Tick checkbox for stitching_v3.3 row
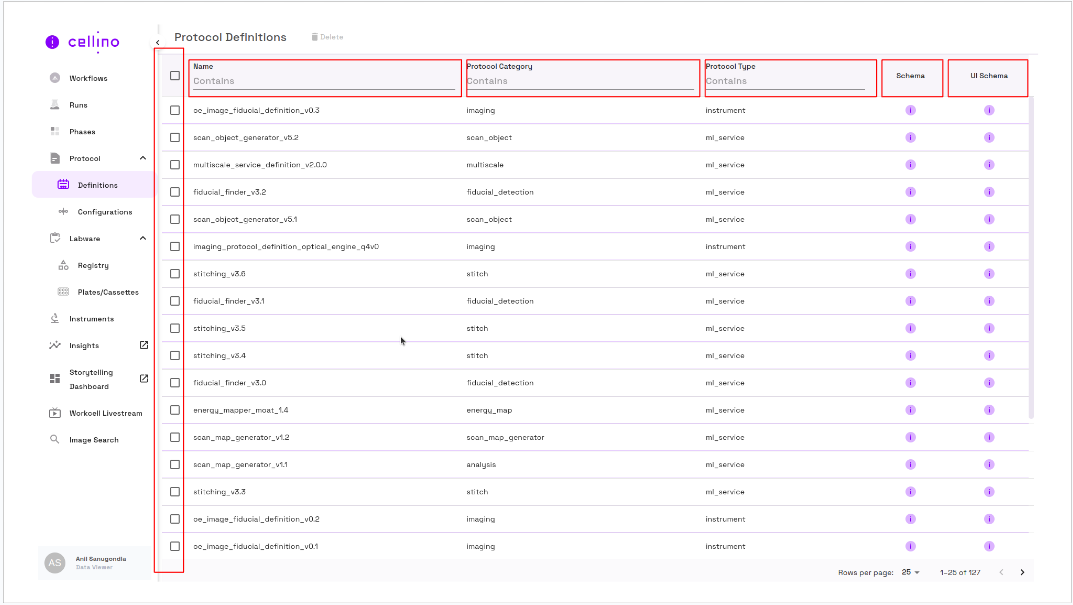The width and height of the screenshot is (1073, 605). [175, 492]
